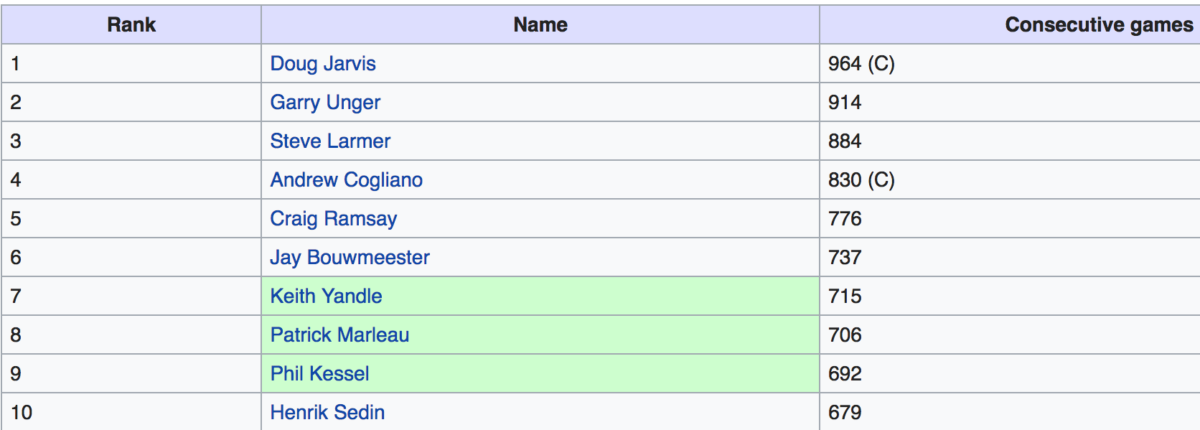Image resolution: width=1200 pixels, height=430 pixels.
Task: Click the Keith Yandle link
Action: (326, 296)
